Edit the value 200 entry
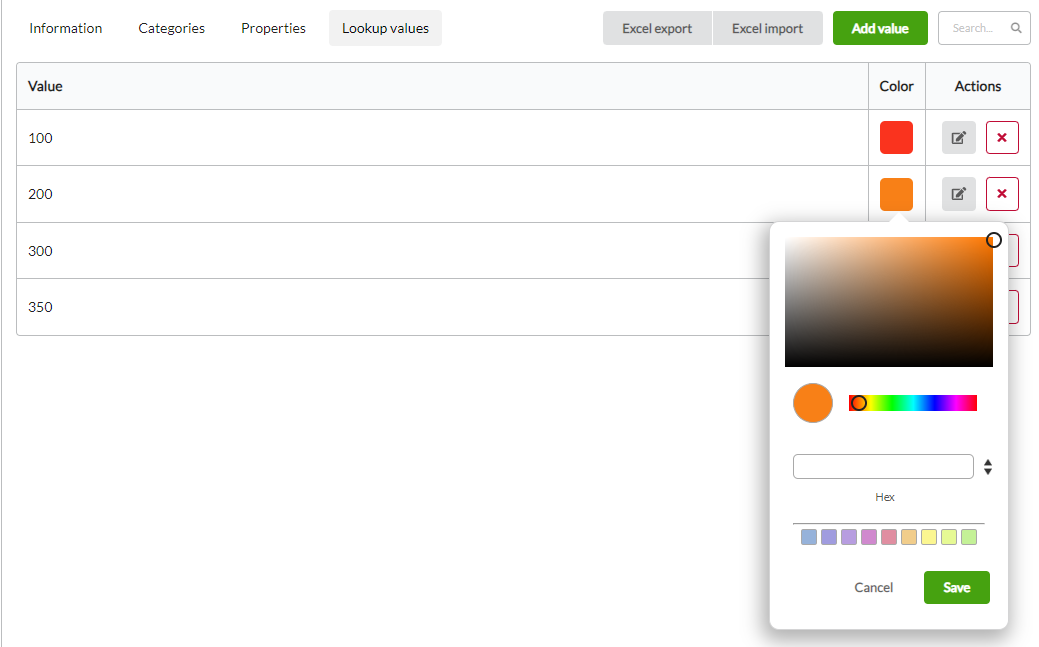The height and width of the screenshot is (647, 1039). pos(958,194)
